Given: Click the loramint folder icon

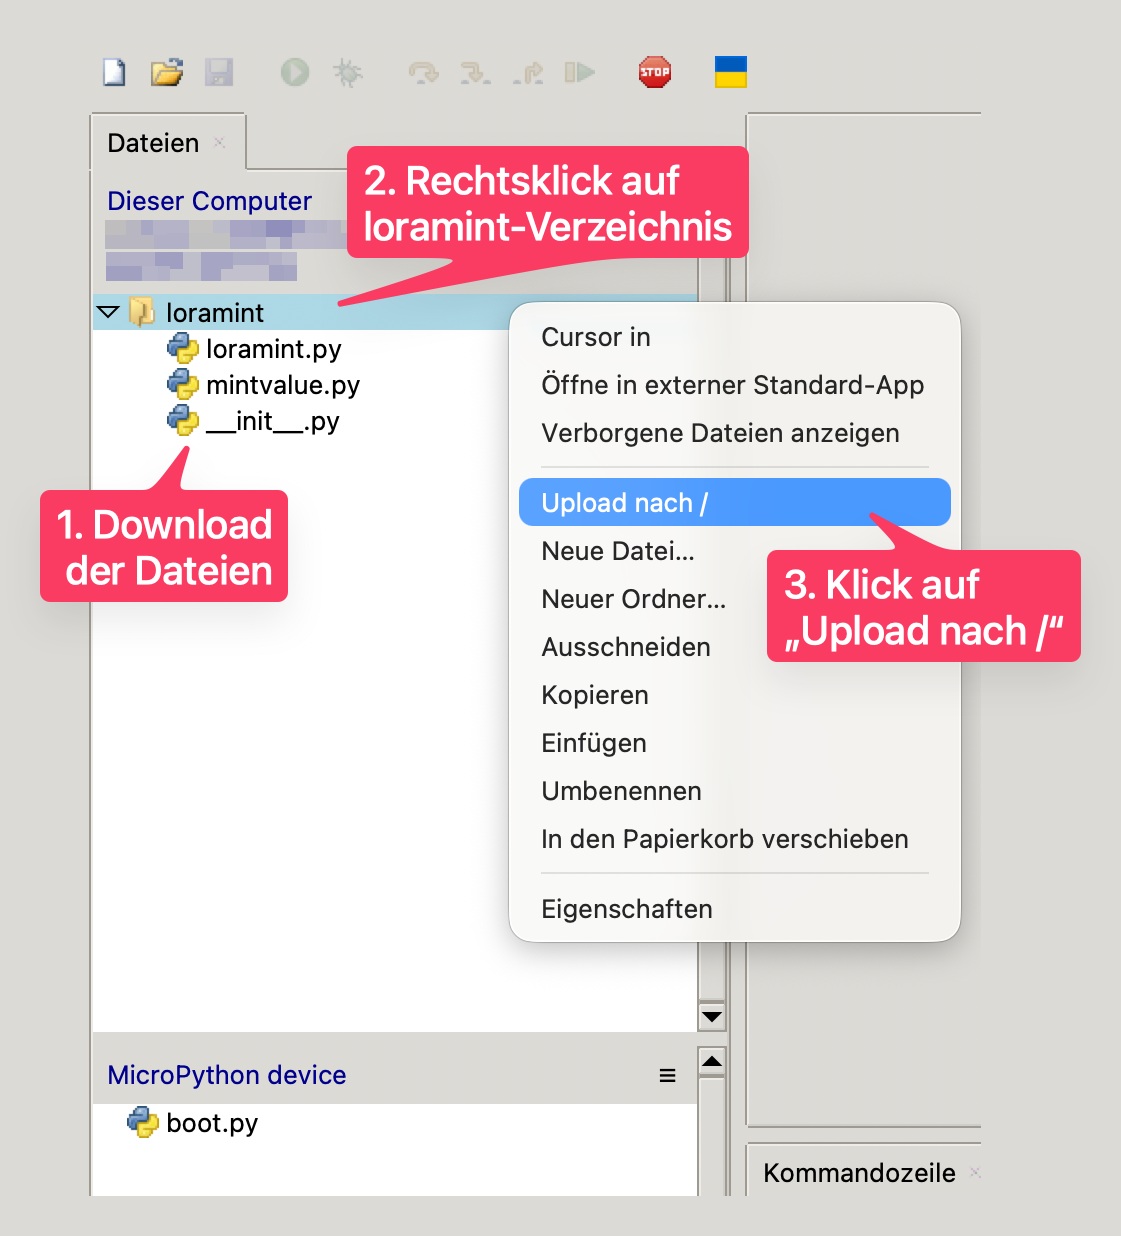Looking at the screenshot, I should 142,312.
